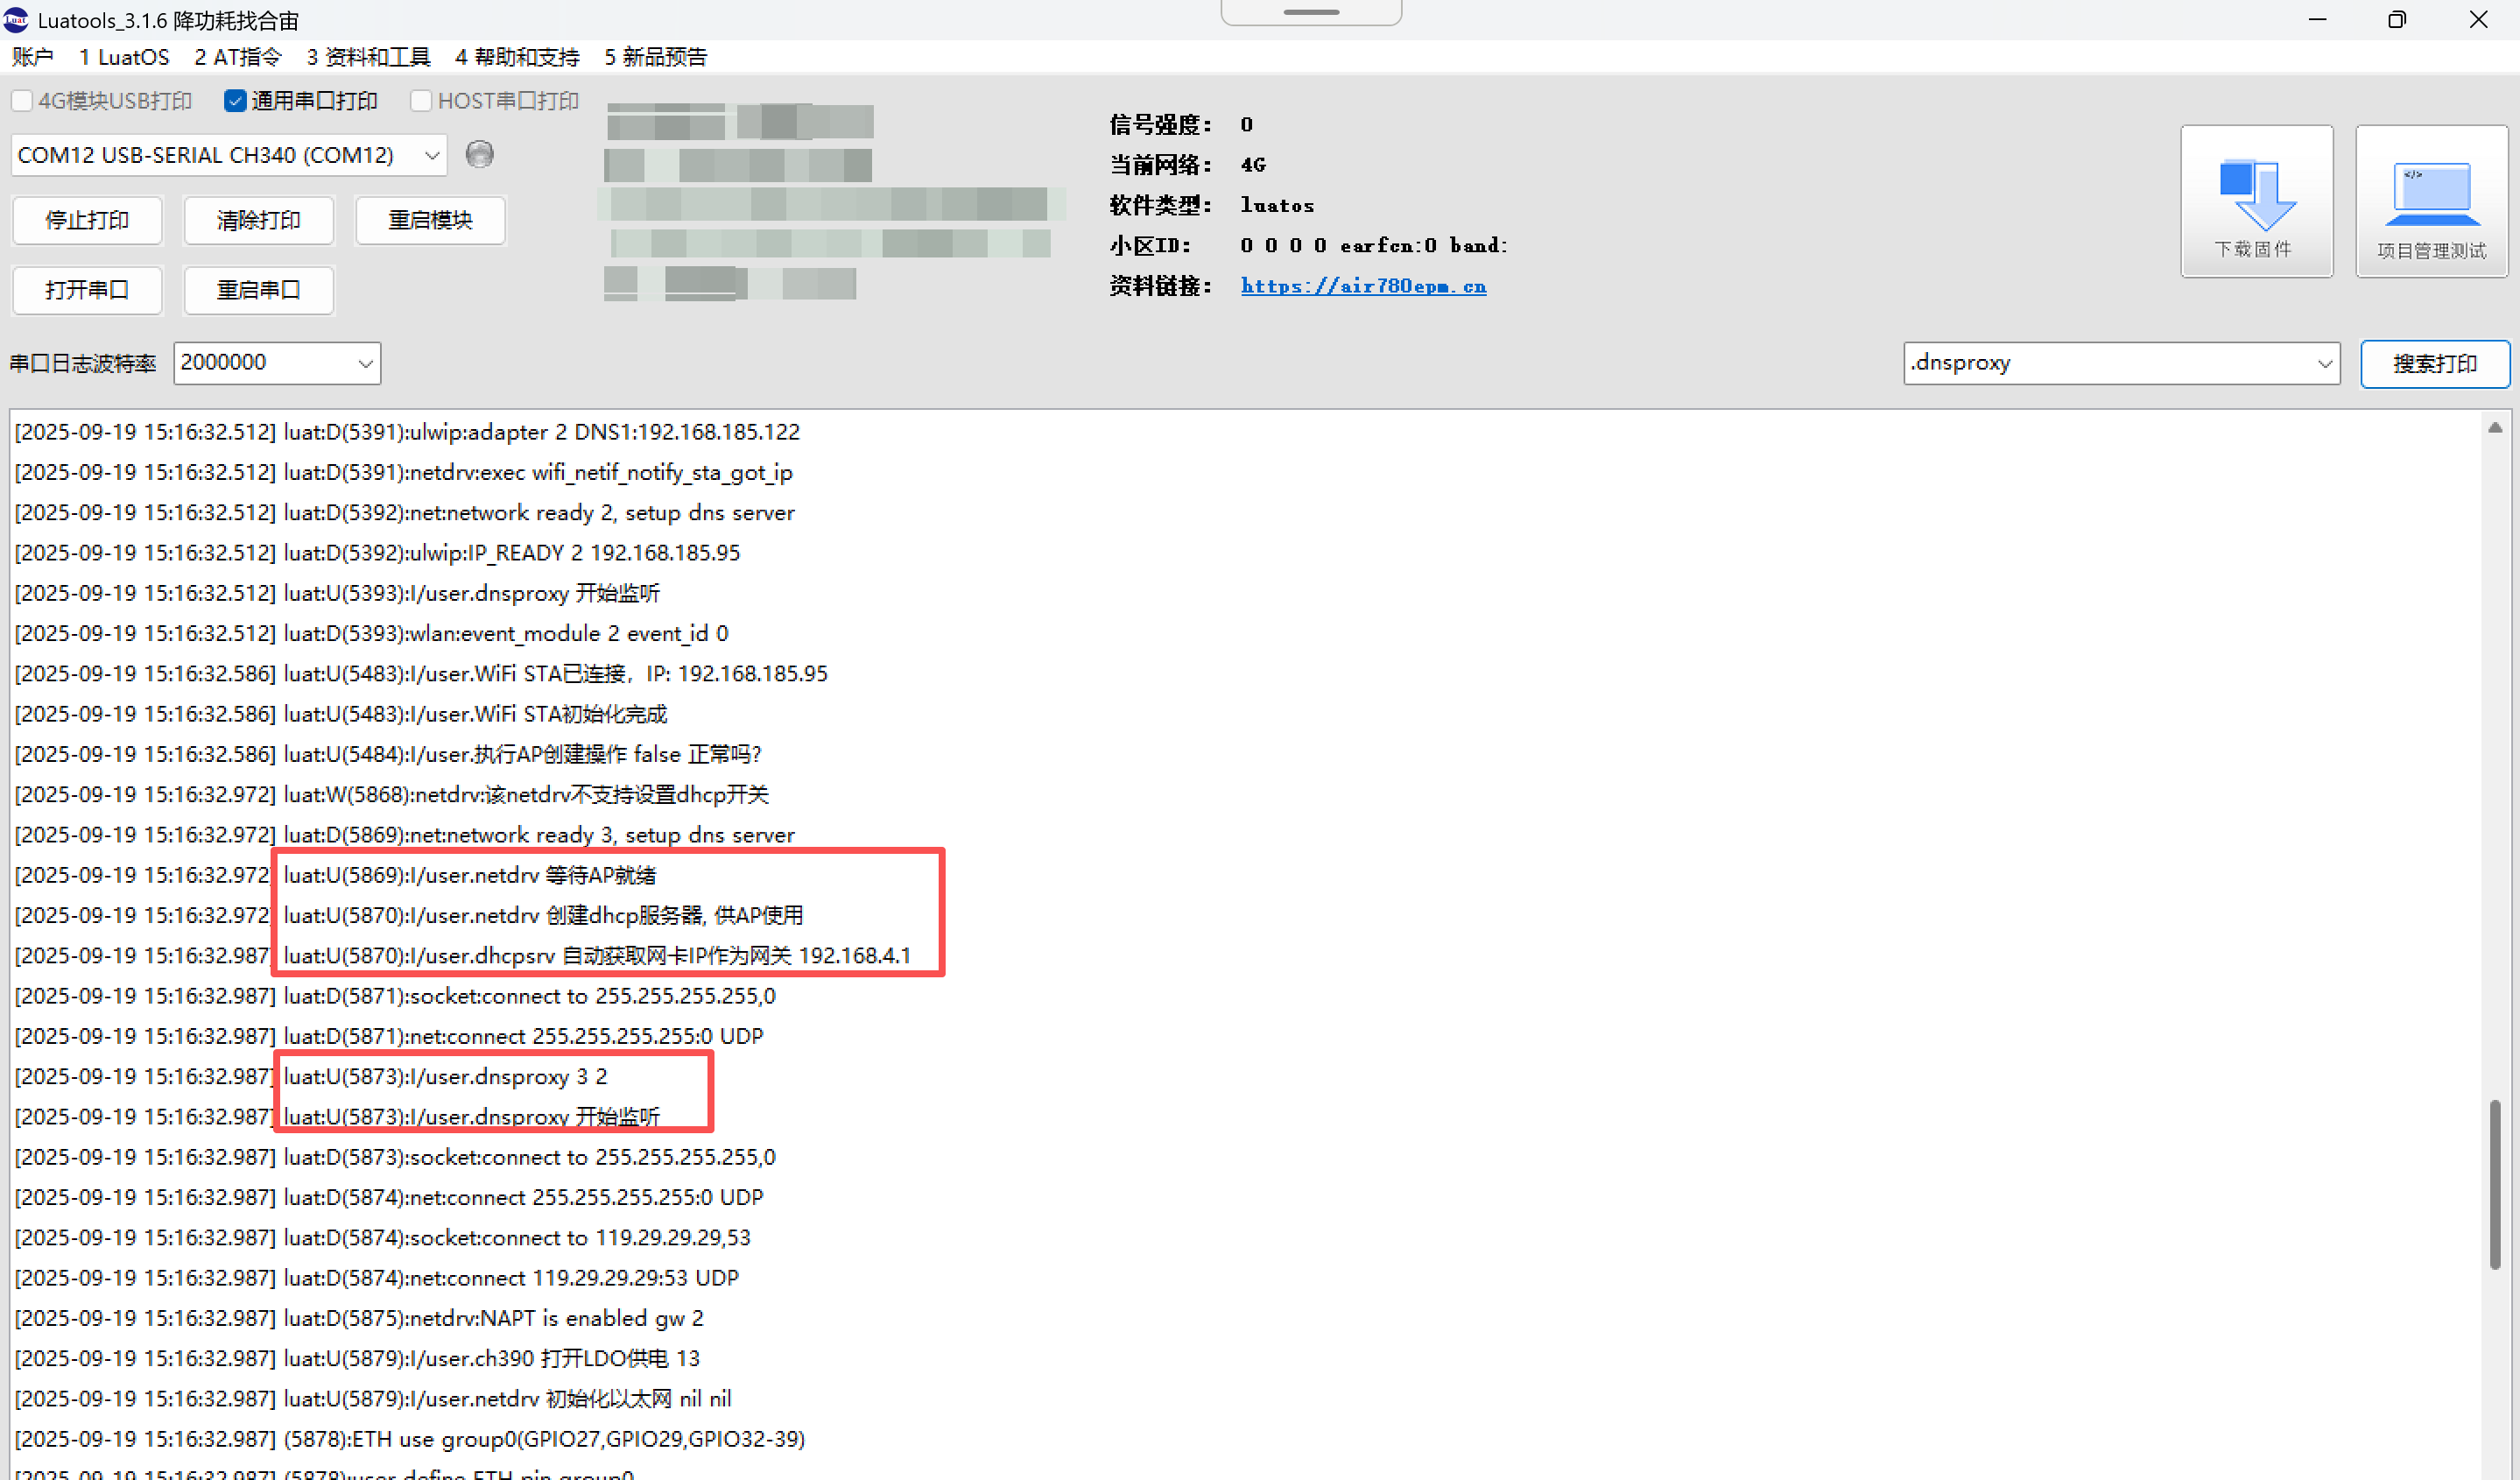Open the 3 资料和工具 menu

tap(367, 57)
